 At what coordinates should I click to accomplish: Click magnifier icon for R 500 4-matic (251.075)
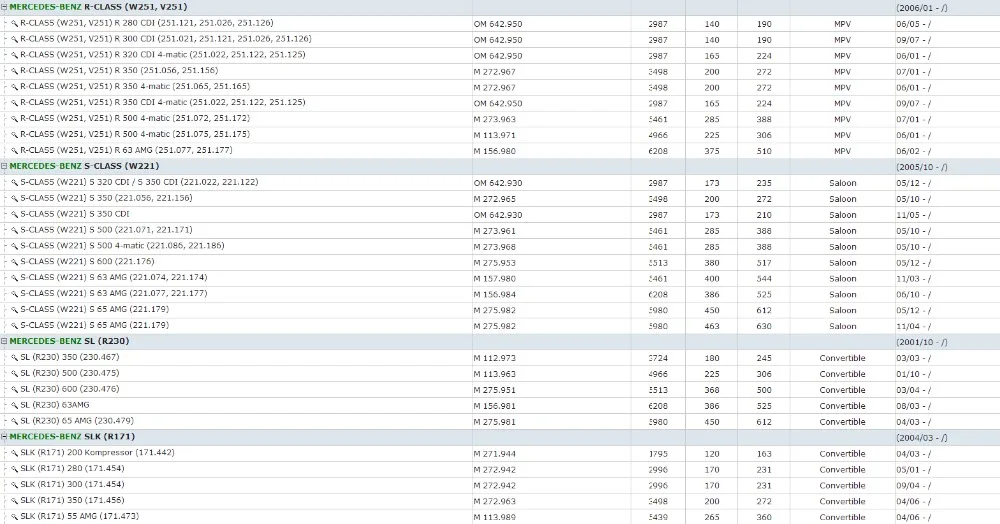(14, 135)
